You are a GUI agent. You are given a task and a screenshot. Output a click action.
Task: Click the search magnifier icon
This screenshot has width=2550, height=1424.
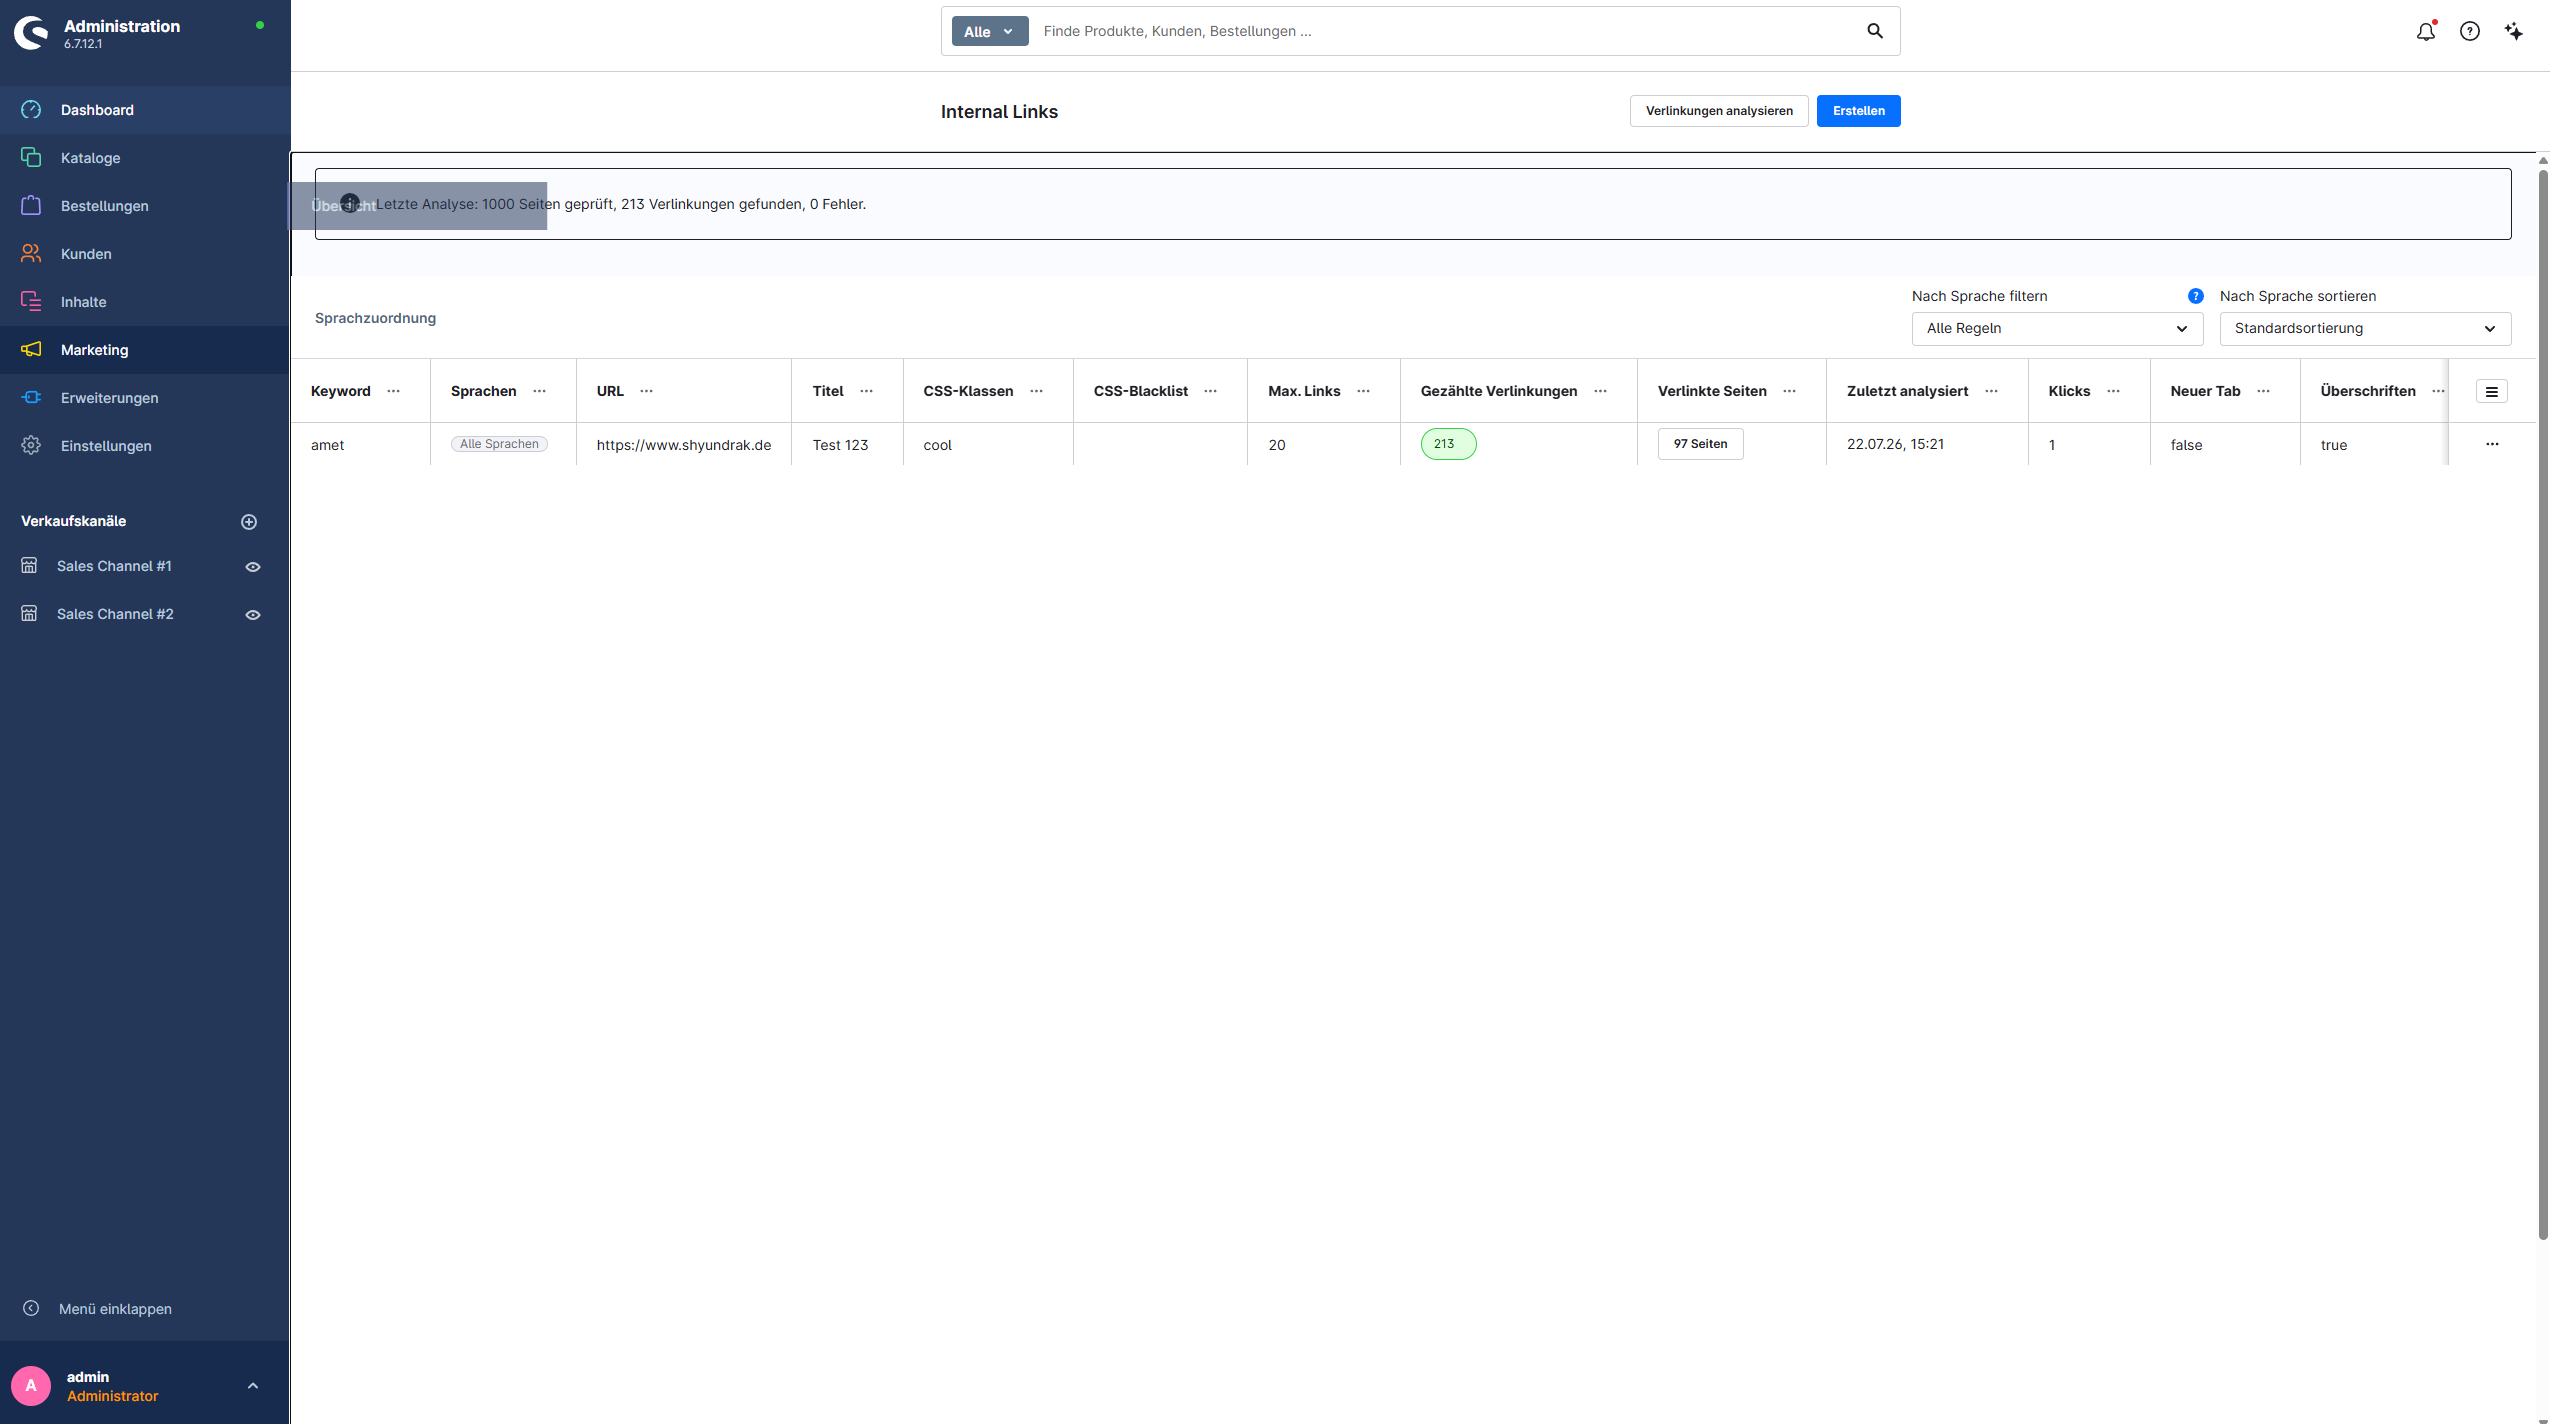tap(1875, 31)
